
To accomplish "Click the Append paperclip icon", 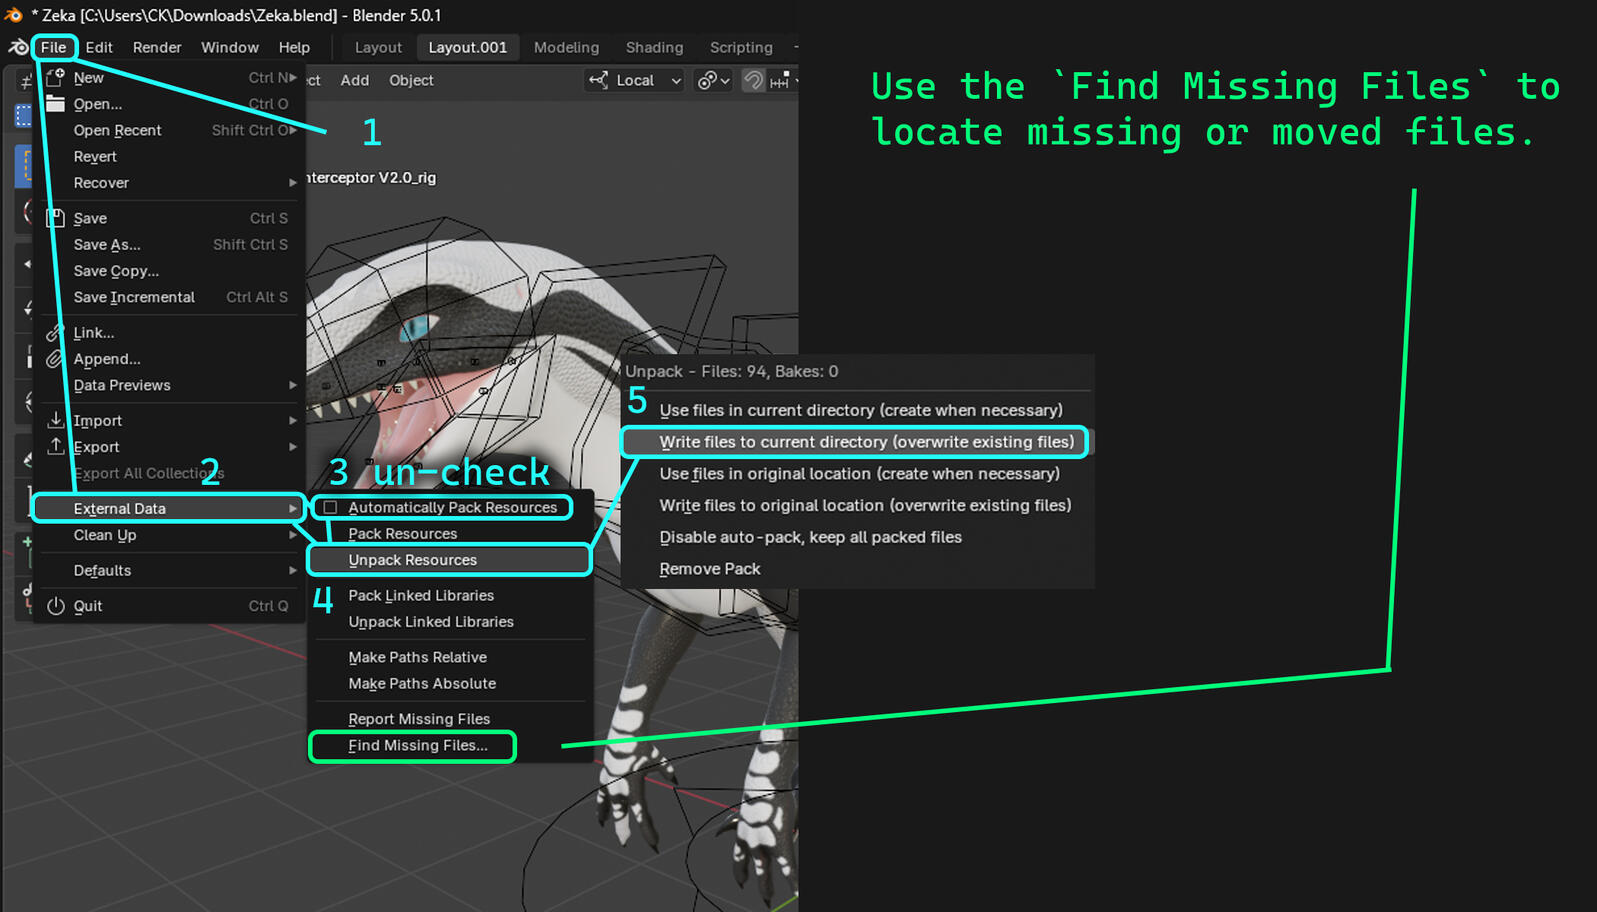I will click(56, 359).
